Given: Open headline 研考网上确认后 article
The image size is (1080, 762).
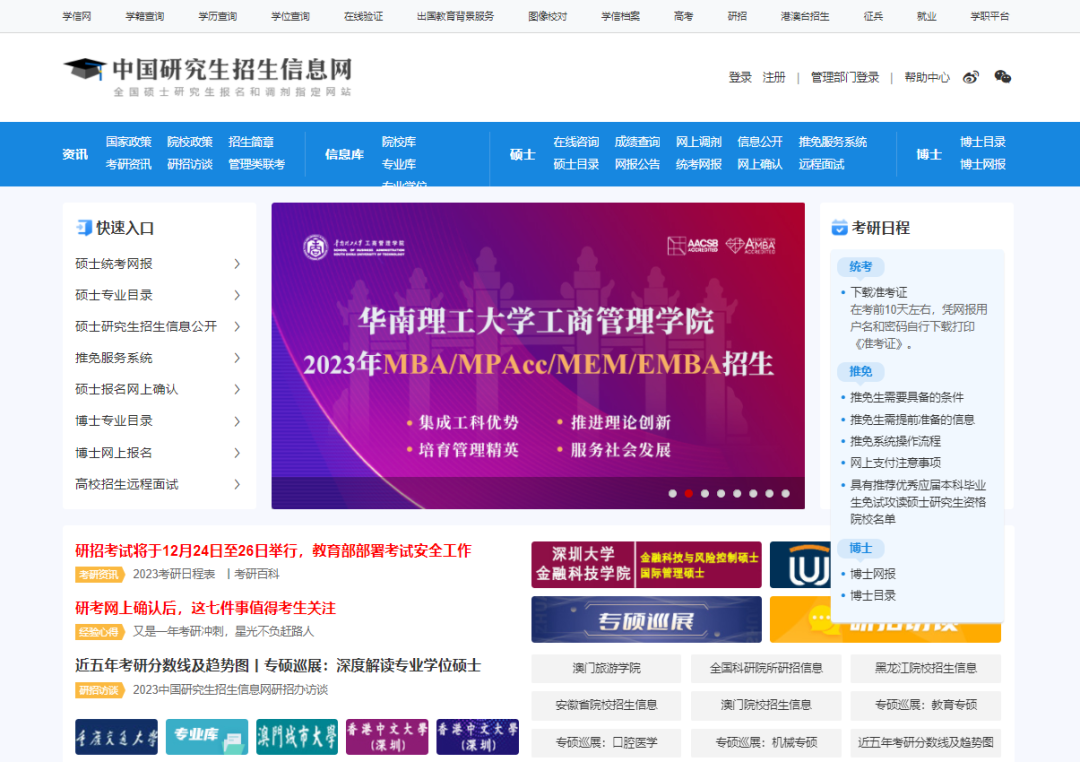Looking at the screenshot, I should (205, 608).
